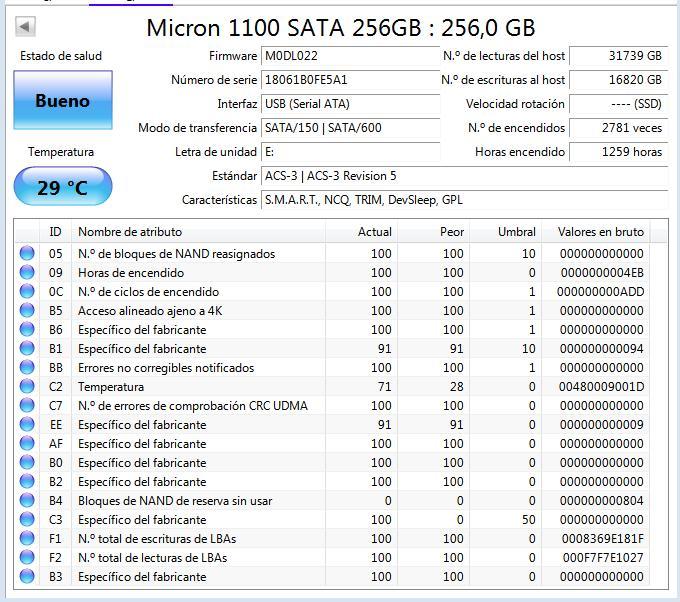
Task: Select the row 'N.º de bloques de NAND reasignados'
Action: point(333,253)
